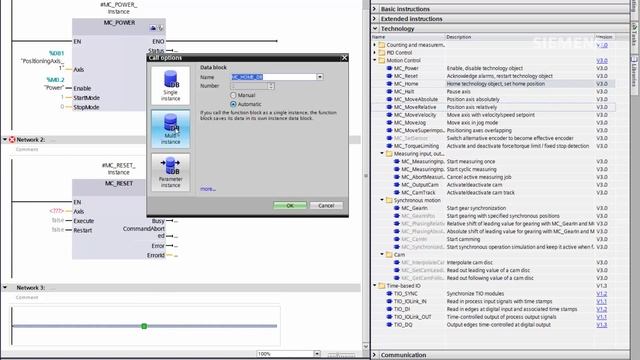Click the Motion Control folder icon
This screenshot has height=360, width=640.
tap(382, 60)
